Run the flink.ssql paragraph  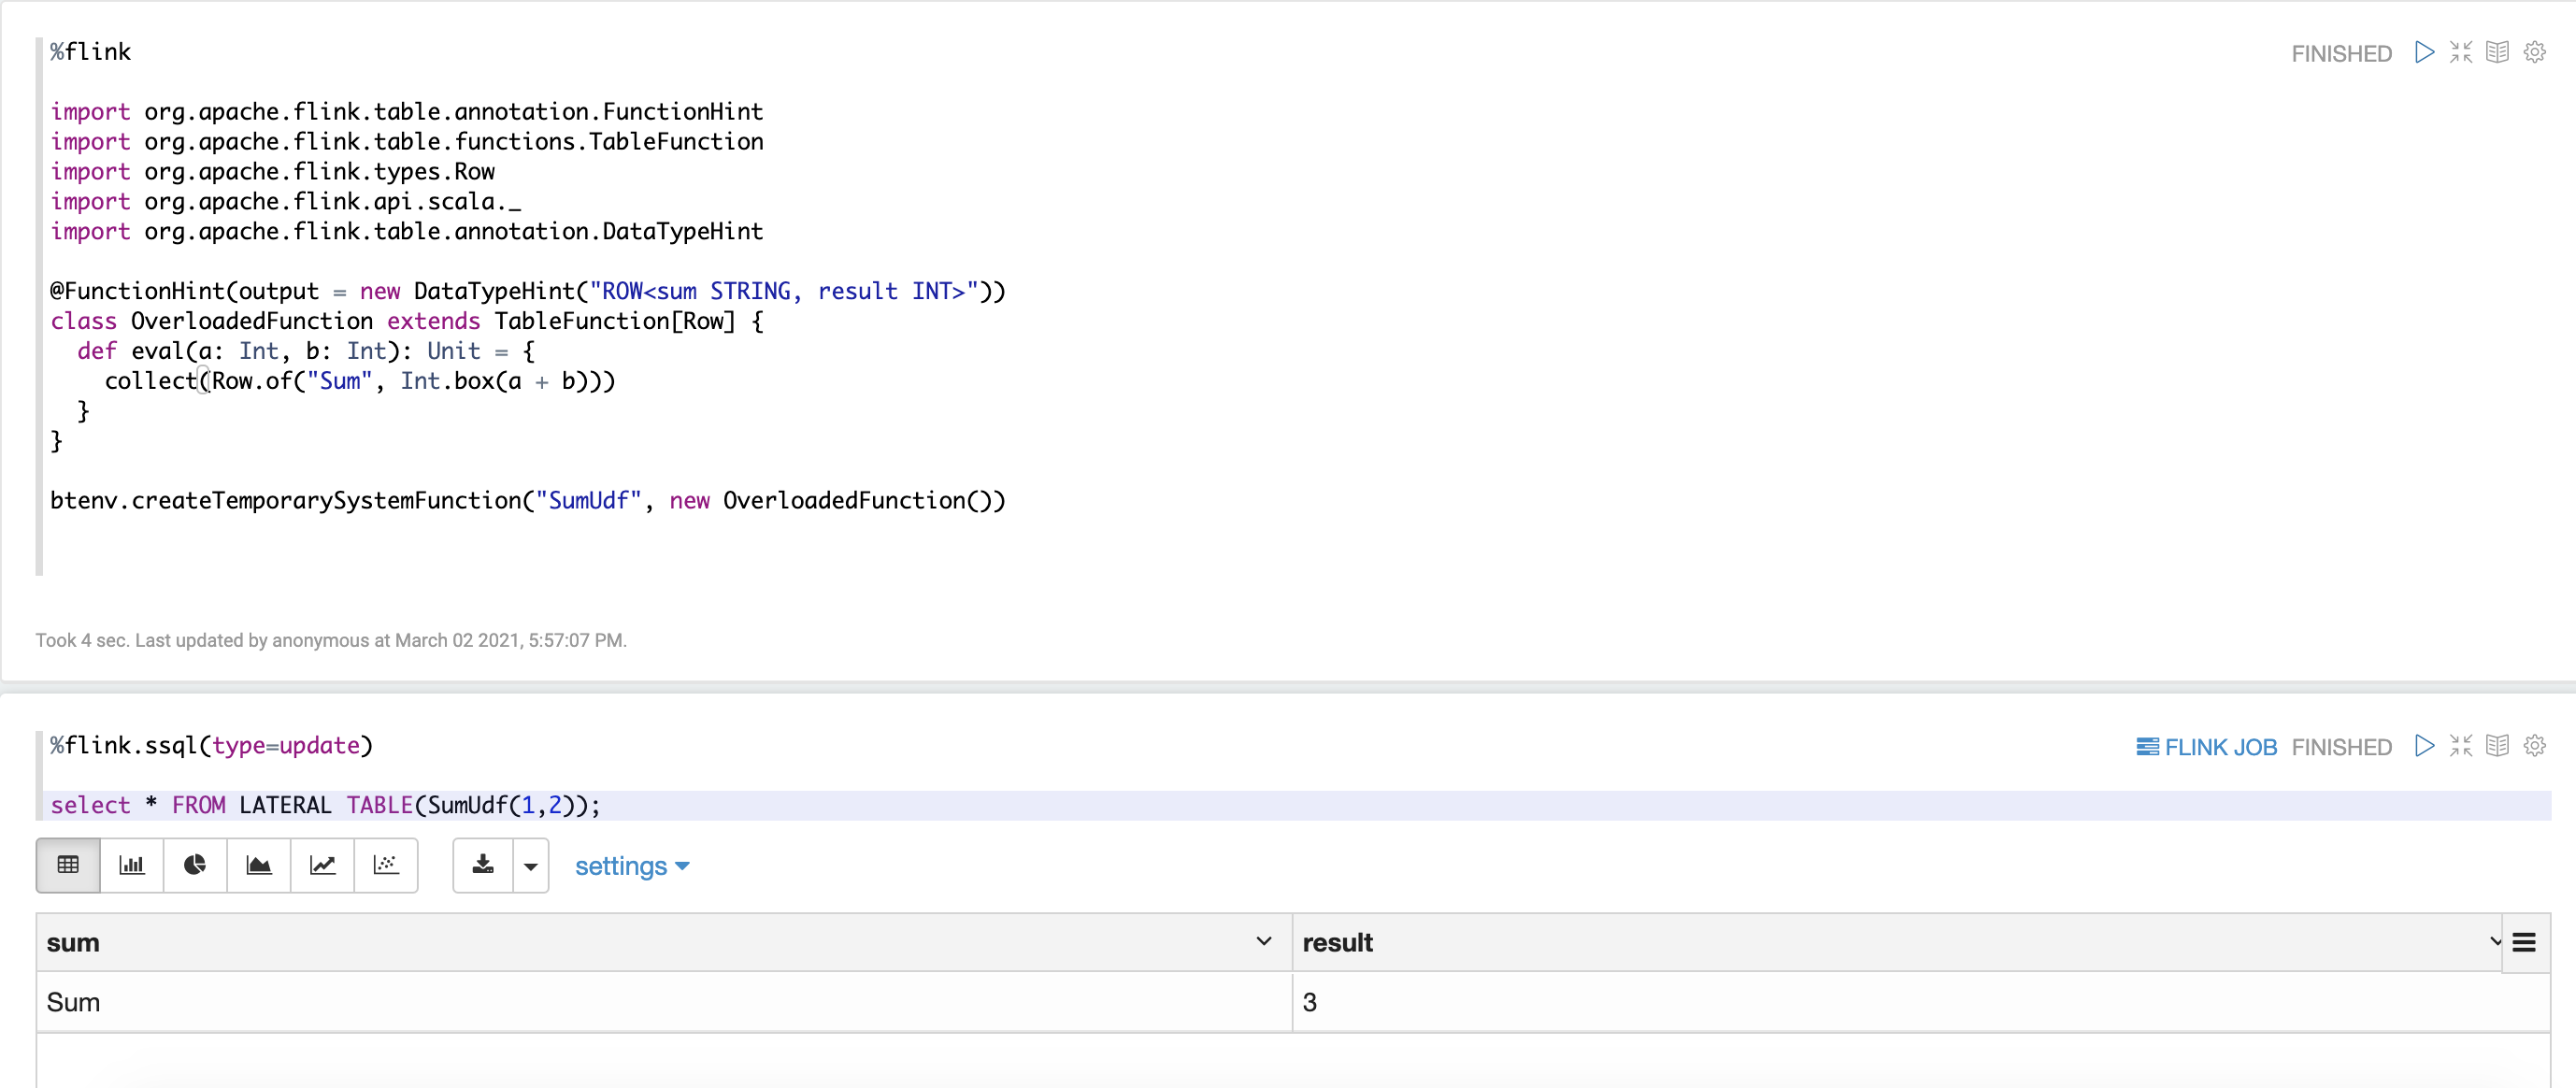click(2424, 746)
